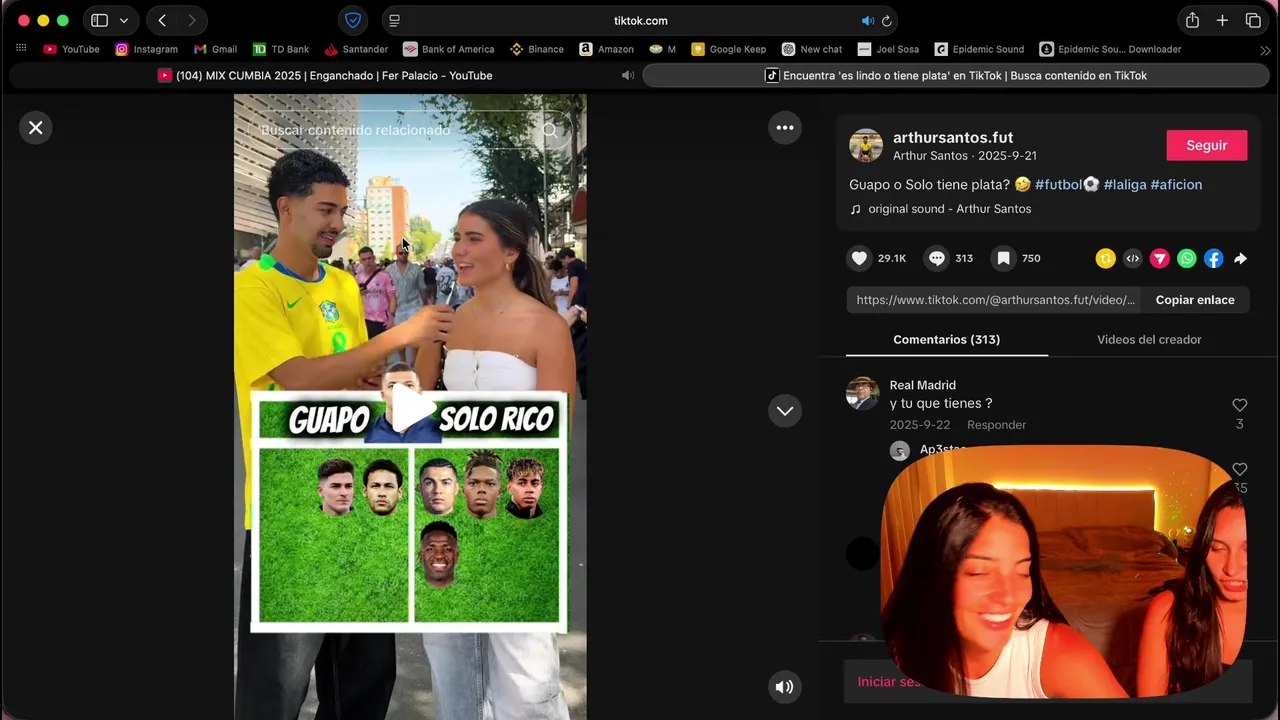Screen dimensions: 1280x720
Task: Open comments via speech bubble icon
Action: pyautogui.click(x=937, y=258)
